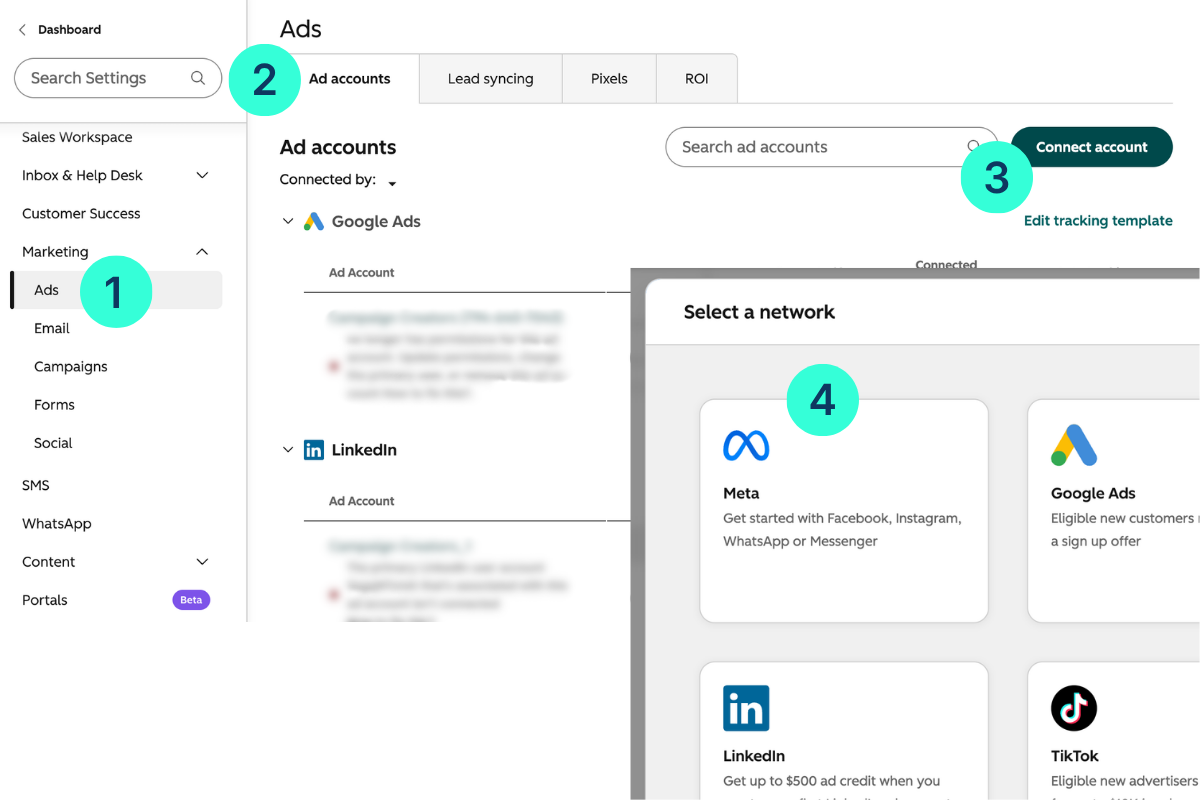The image size is (1200, 800).
Task: Click the Connect account button
Action: click(1092, 147)
